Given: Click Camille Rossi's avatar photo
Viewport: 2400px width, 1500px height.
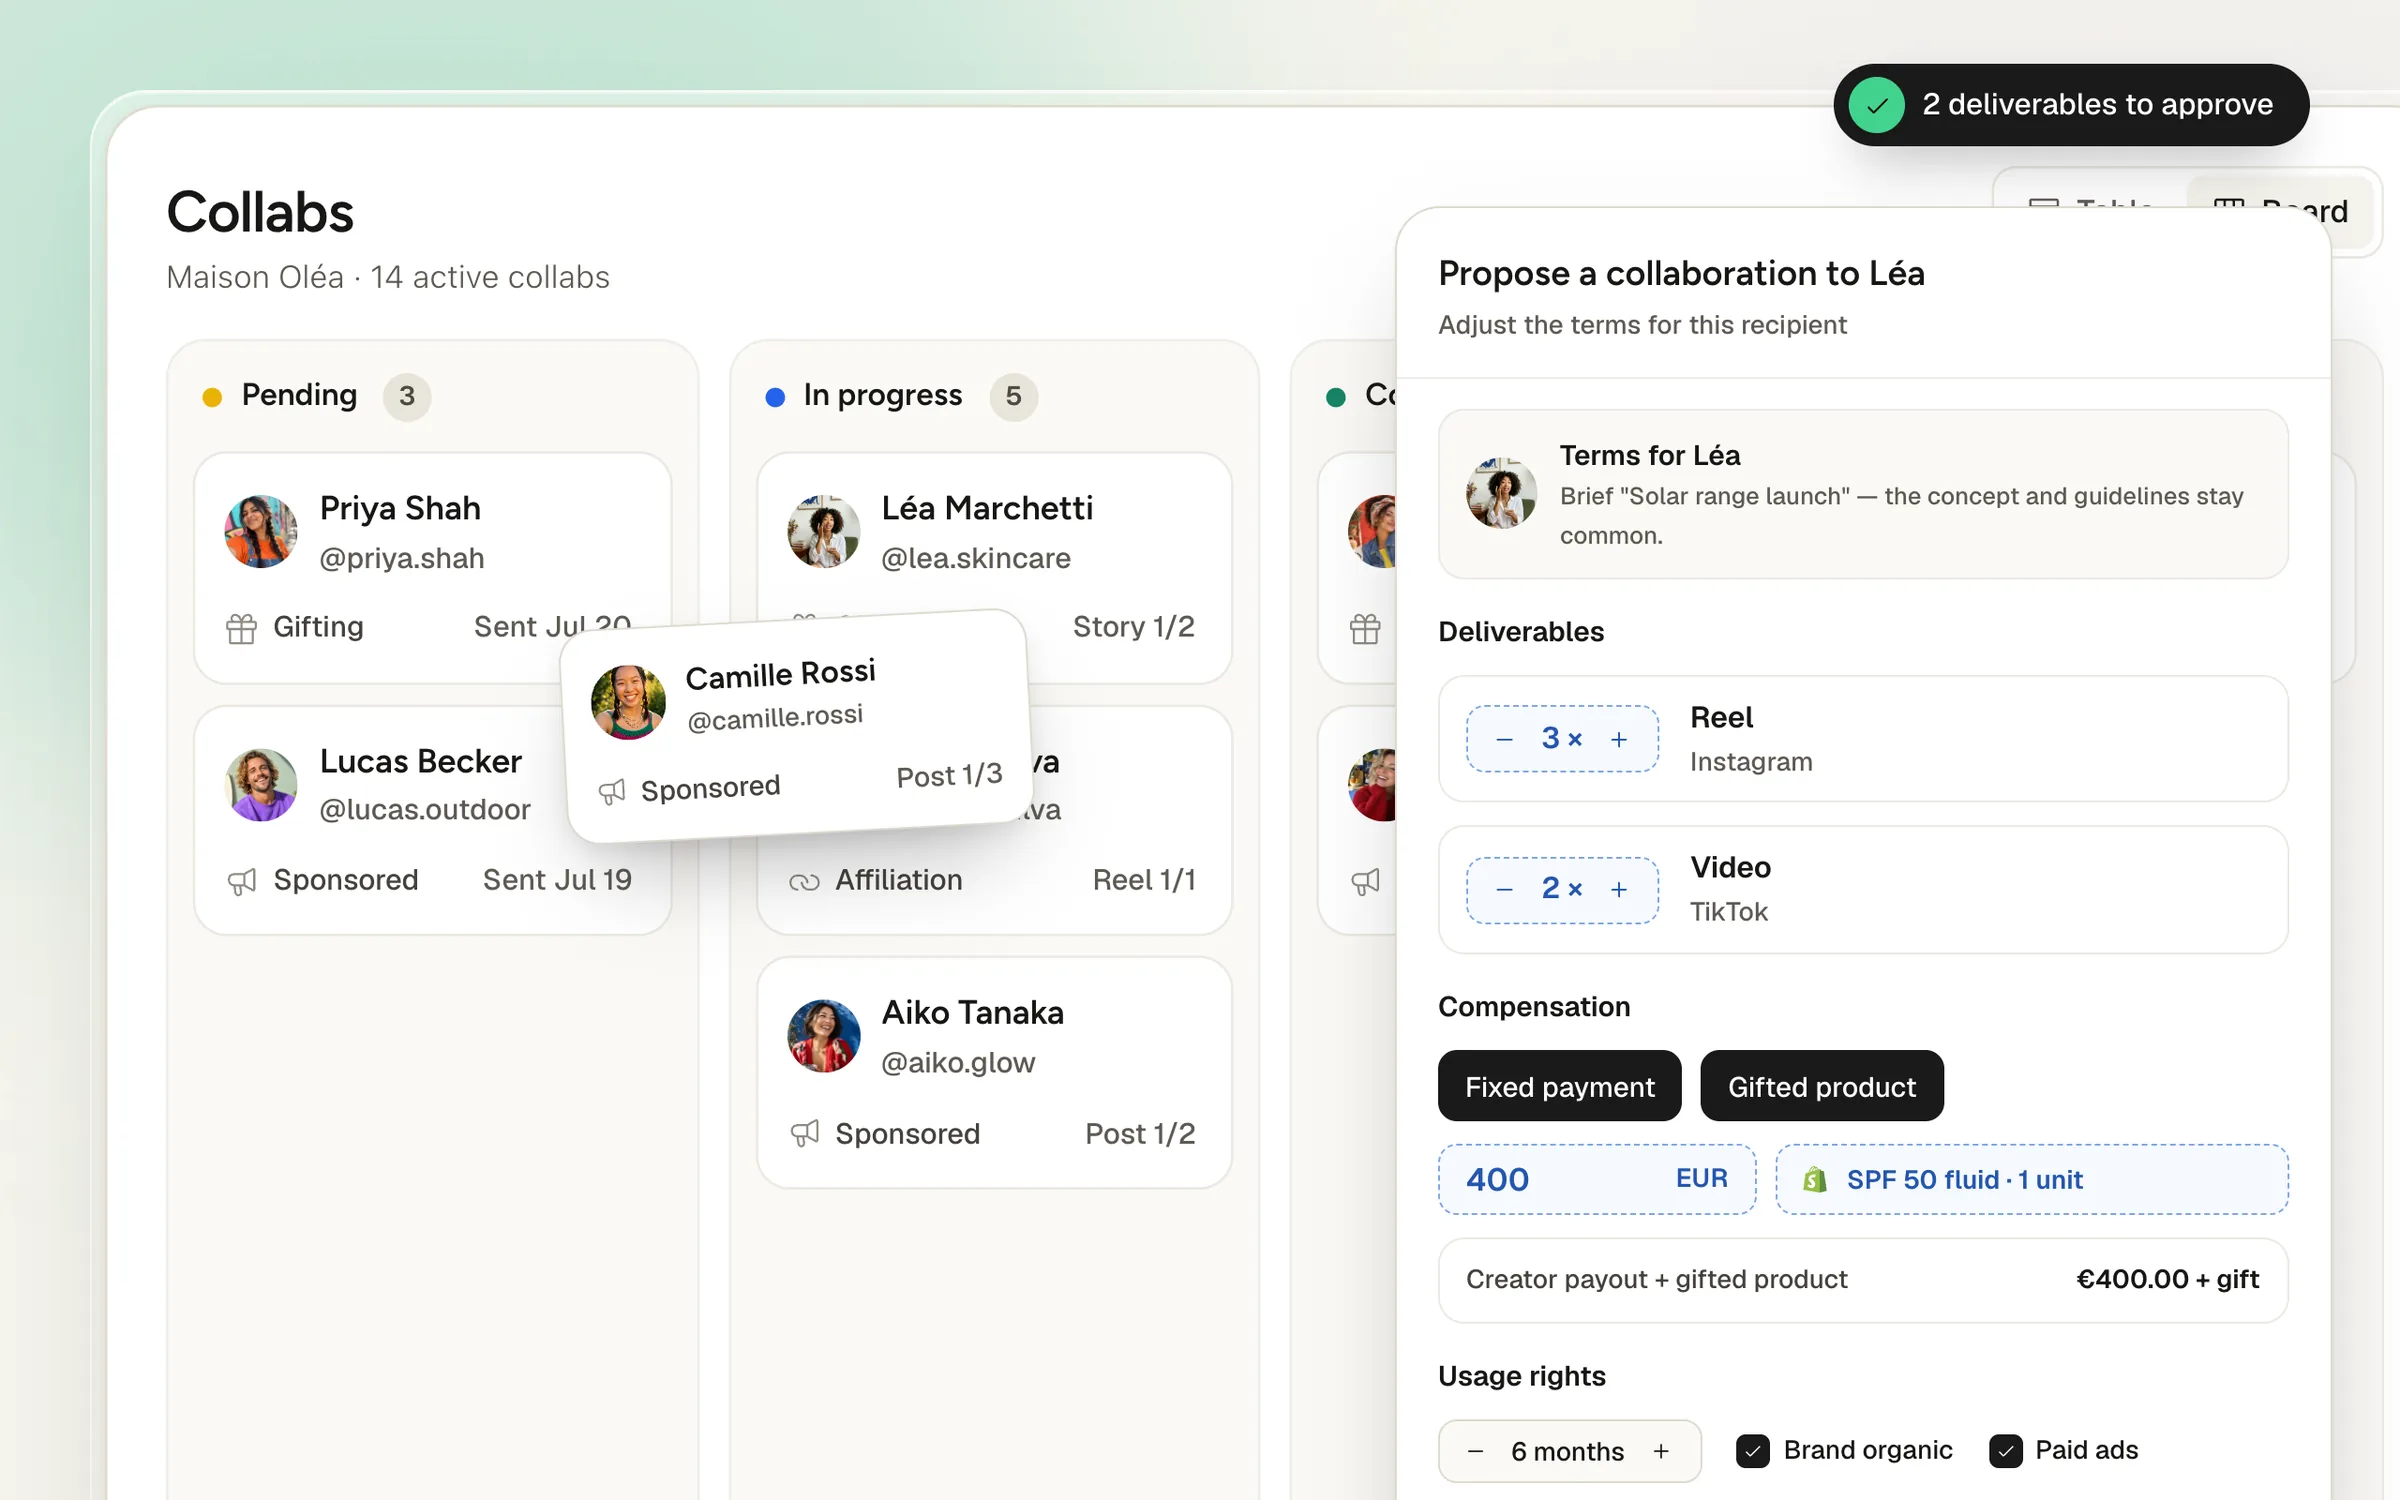Looking at the screenshot, I should click(628, 703).
